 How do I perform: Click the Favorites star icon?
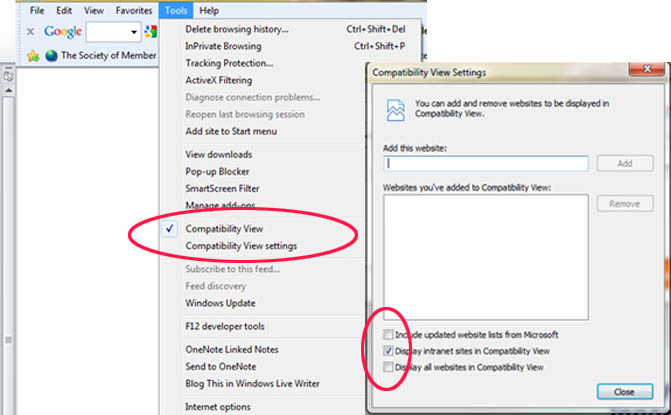pos(33,56)
